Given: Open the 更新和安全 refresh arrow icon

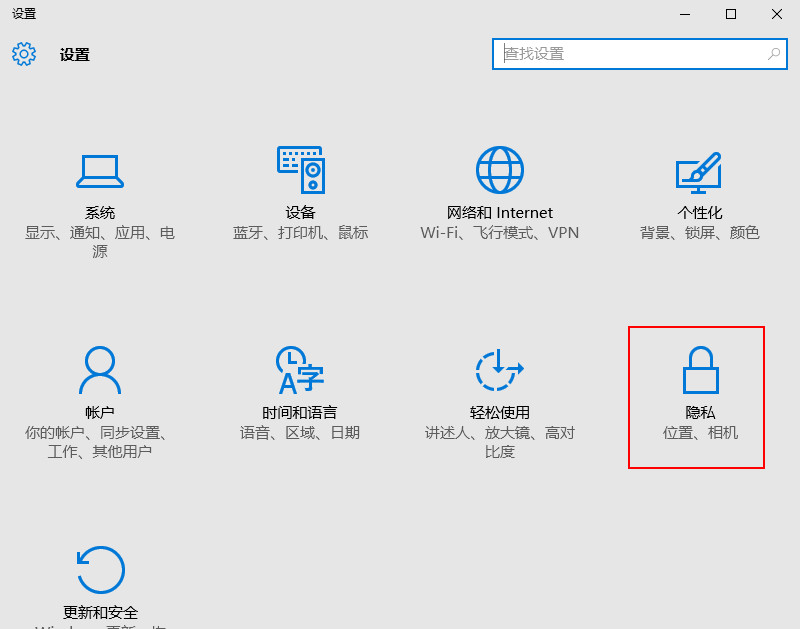Looking at the screenshot, I should [x=101, y=570].
